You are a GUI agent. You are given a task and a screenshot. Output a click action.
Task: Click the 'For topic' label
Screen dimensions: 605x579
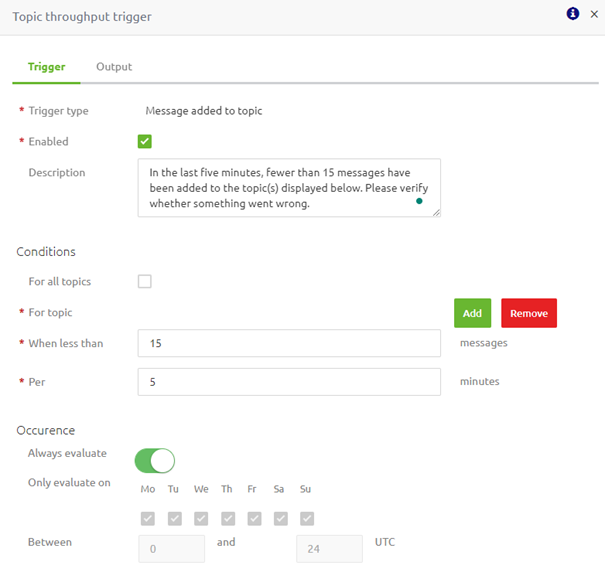(x=50, y=312)
